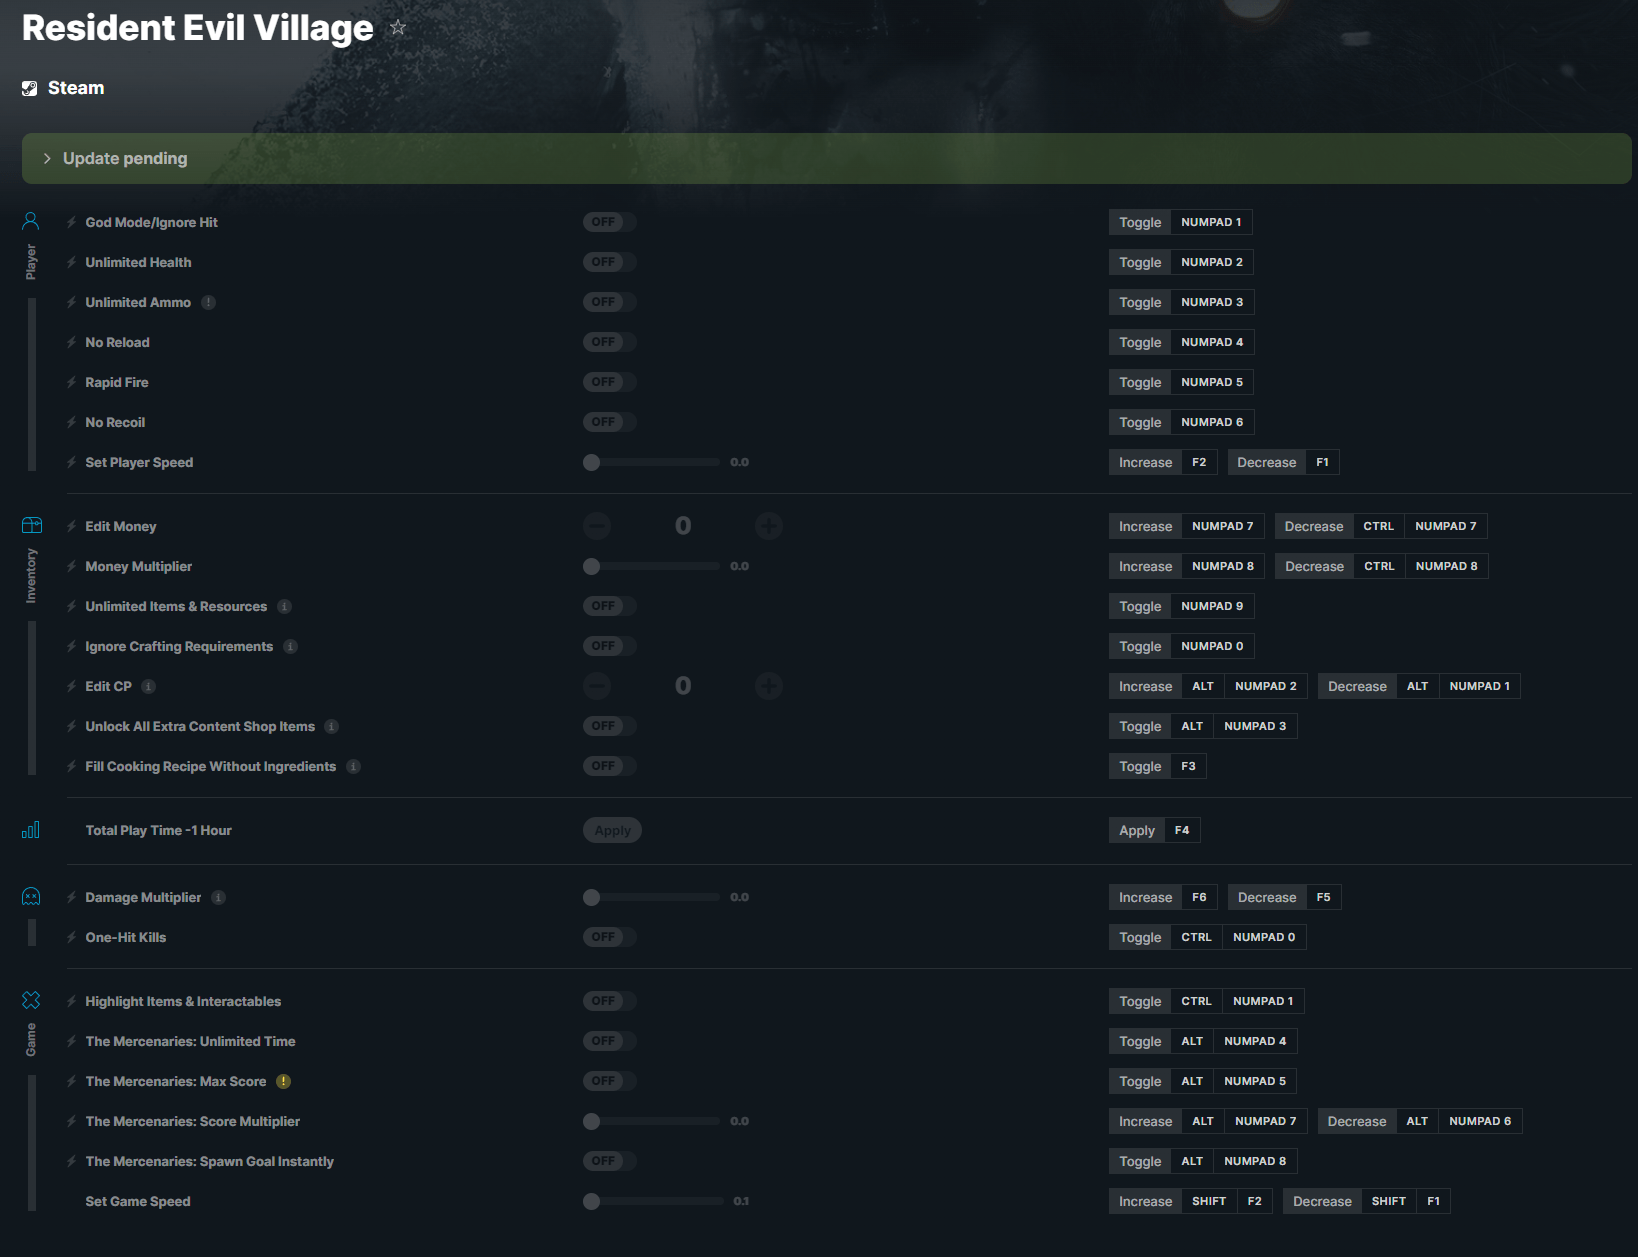
Task: Expand the Update pending banner chevron
Action: (x=47, y=159)
